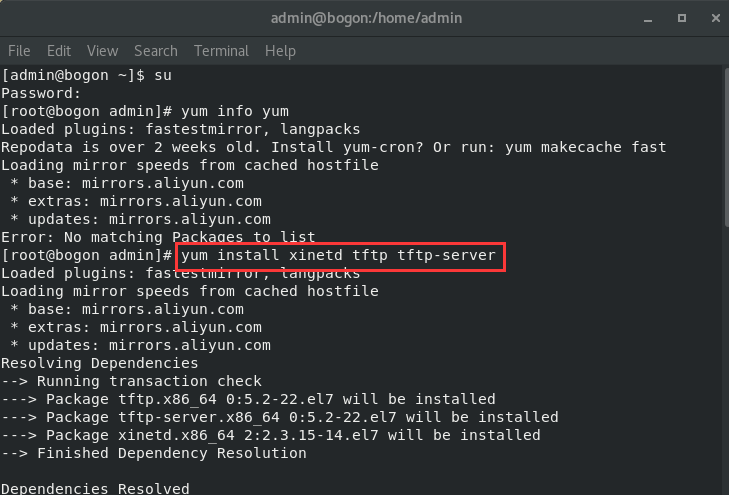This screenshot has width=729, height=495.
Task: Click the scrollbar down arrow
Action: (723, 488)
